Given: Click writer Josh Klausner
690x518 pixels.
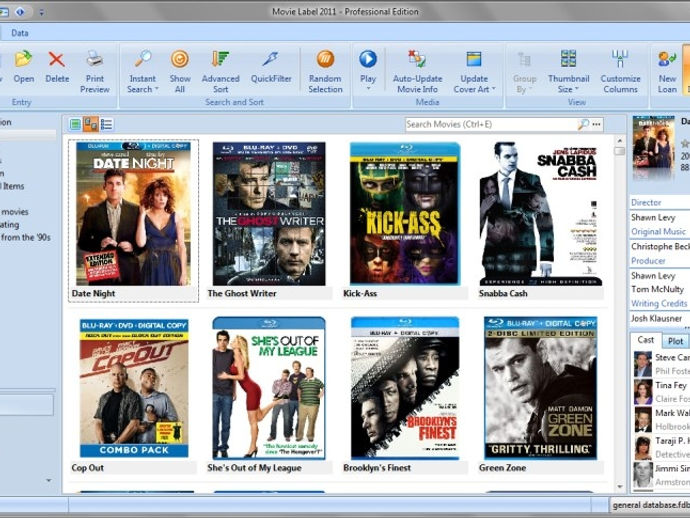Looking at the screenshot, I should (656, 318).
